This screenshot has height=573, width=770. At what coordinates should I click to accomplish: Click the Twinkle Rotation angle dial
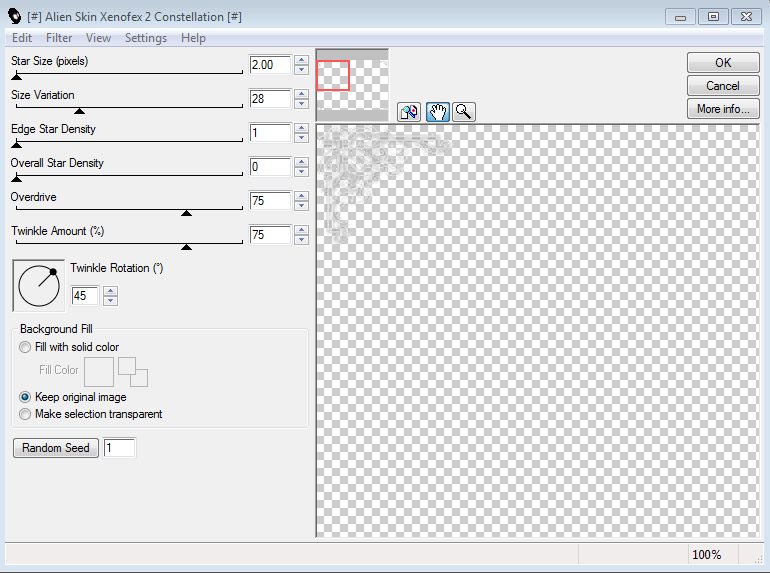(39, 285)
